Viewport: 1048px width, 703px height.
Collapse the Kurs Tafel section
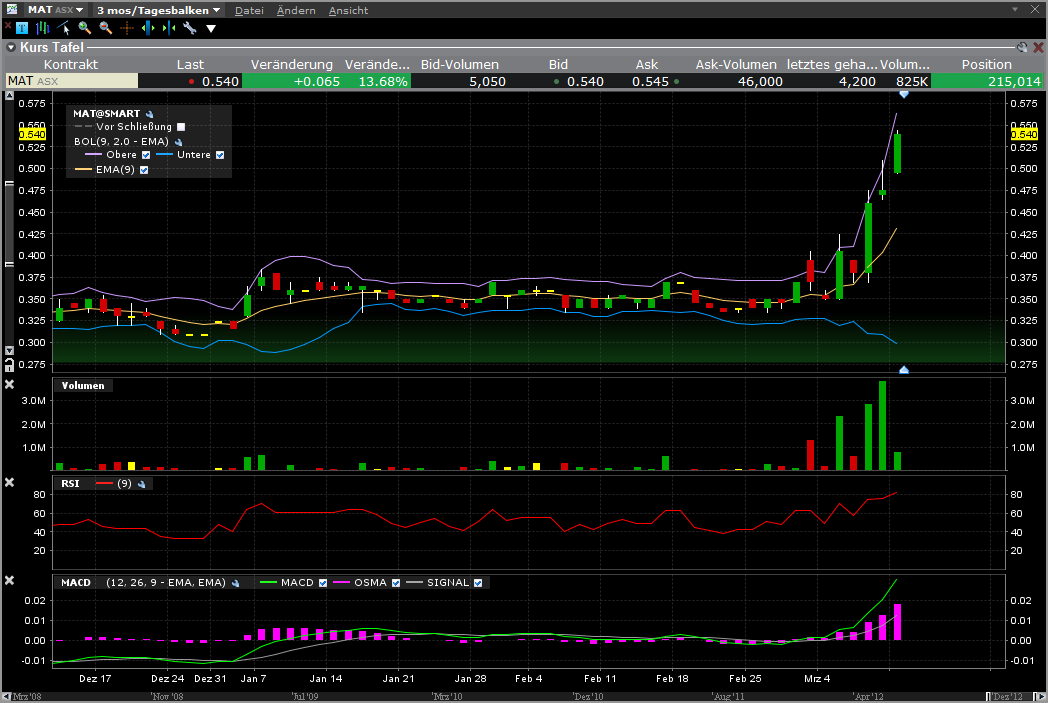tap(10, 47)
